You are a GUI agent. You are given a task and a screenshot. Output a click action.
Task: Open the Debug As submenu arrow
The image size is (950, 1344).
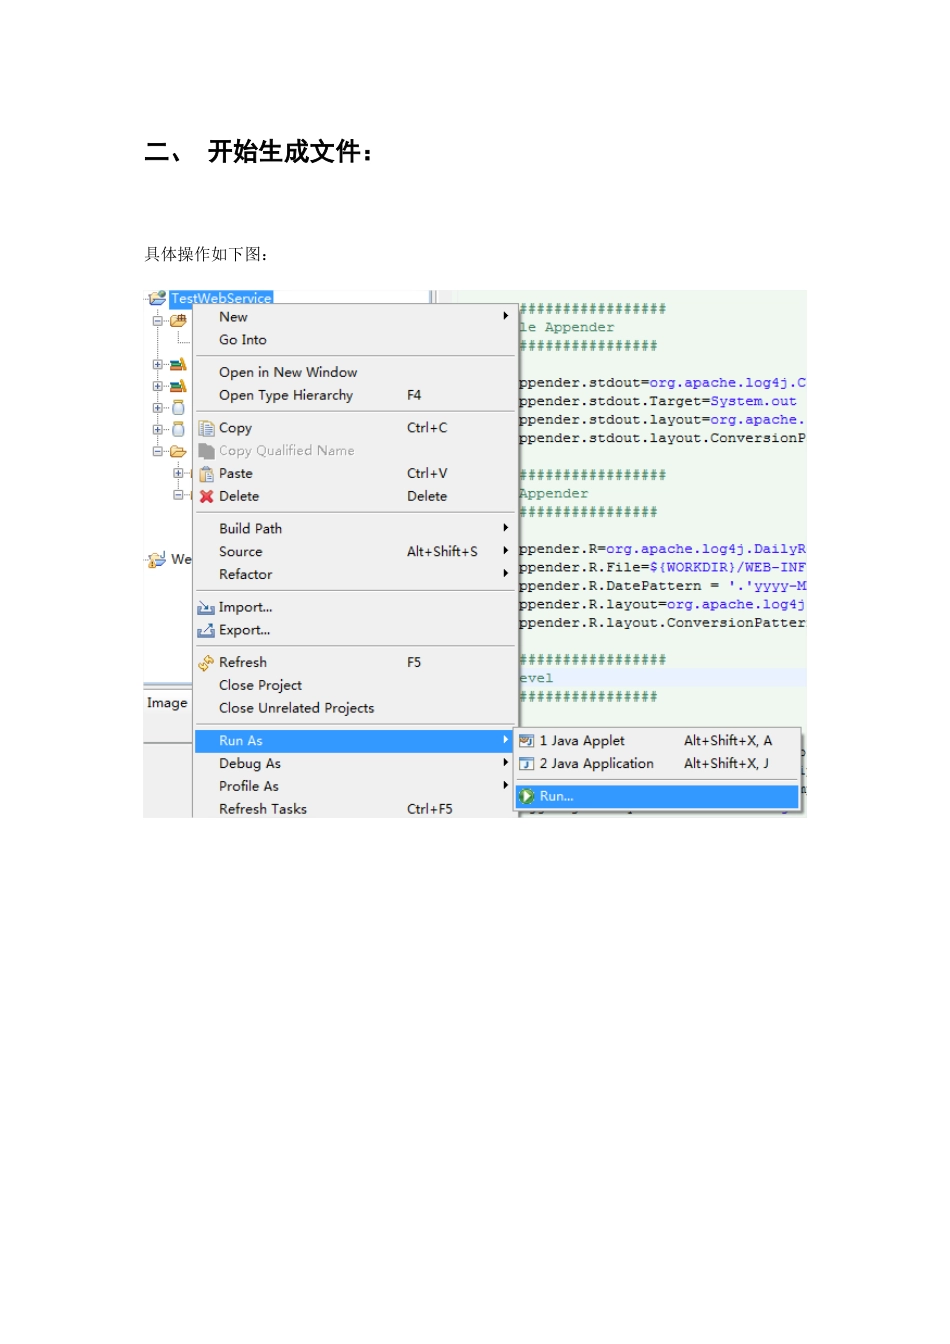506,763
